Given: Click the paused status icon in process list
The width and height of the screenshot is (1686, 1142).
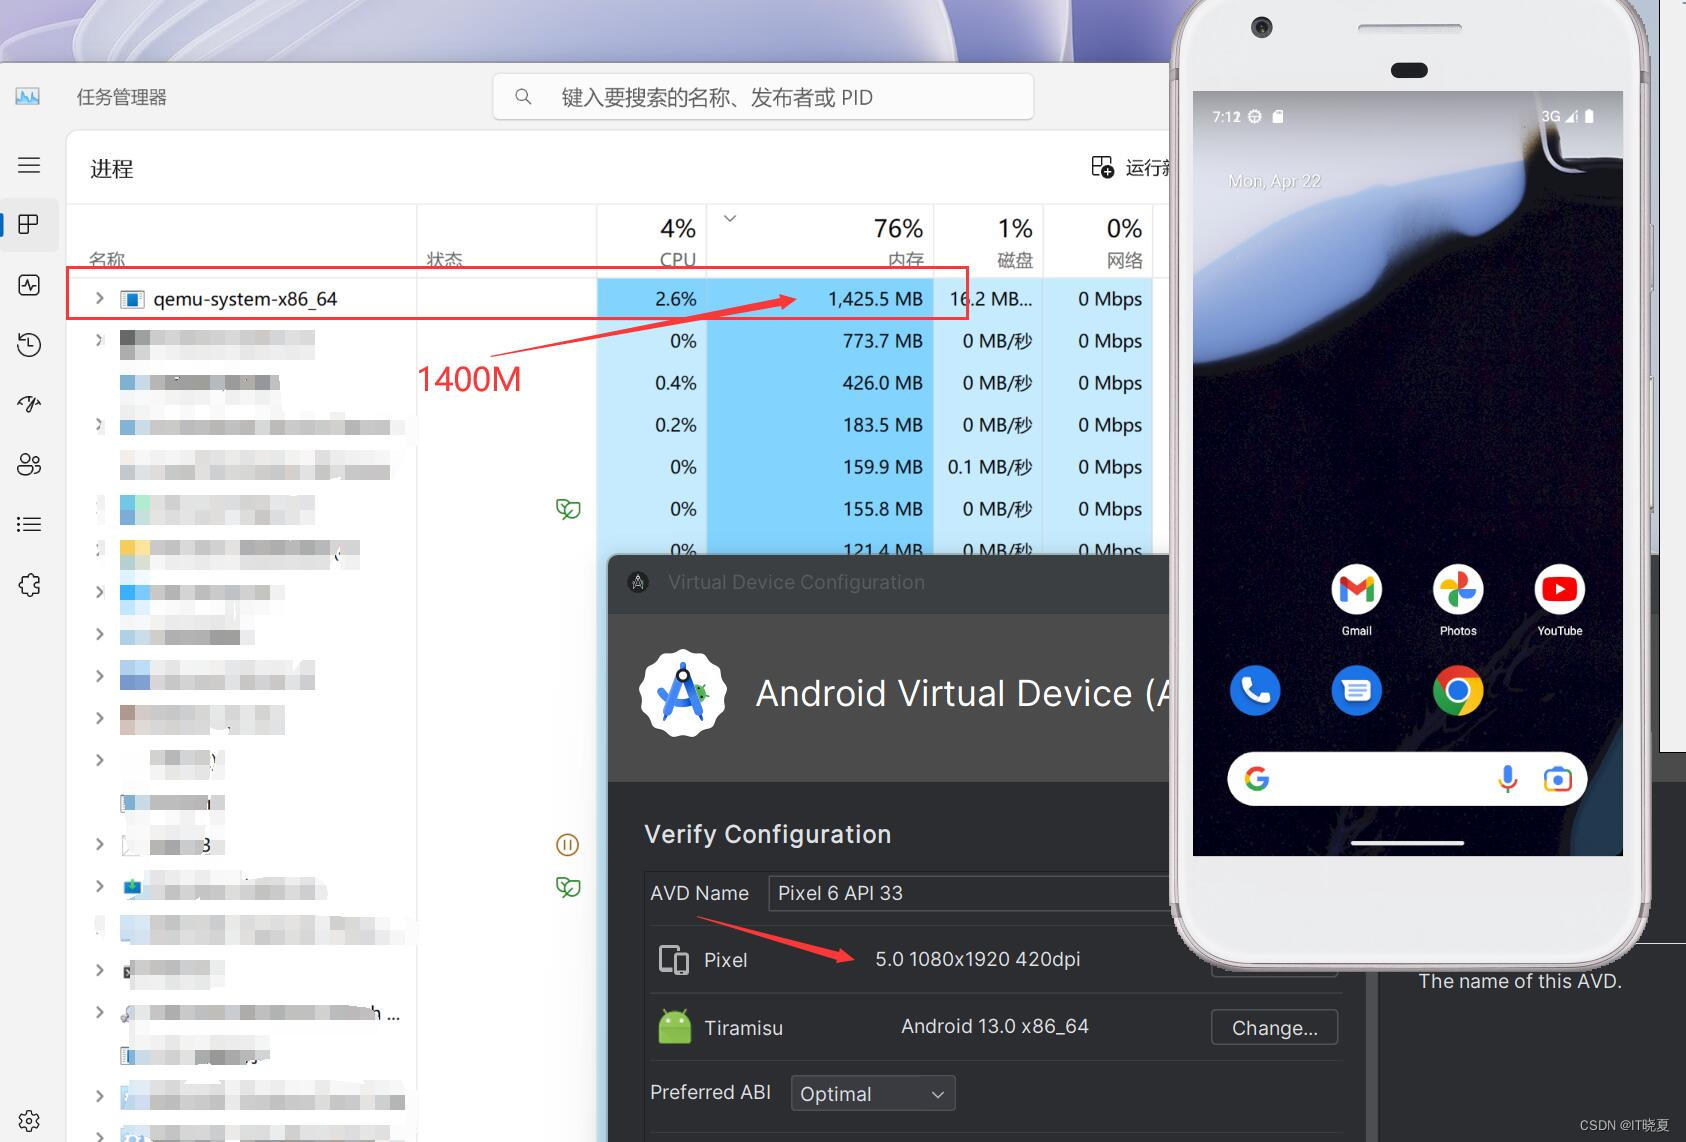Looking at the screenshot, I should pyautogui.click(x=567, y=845).
